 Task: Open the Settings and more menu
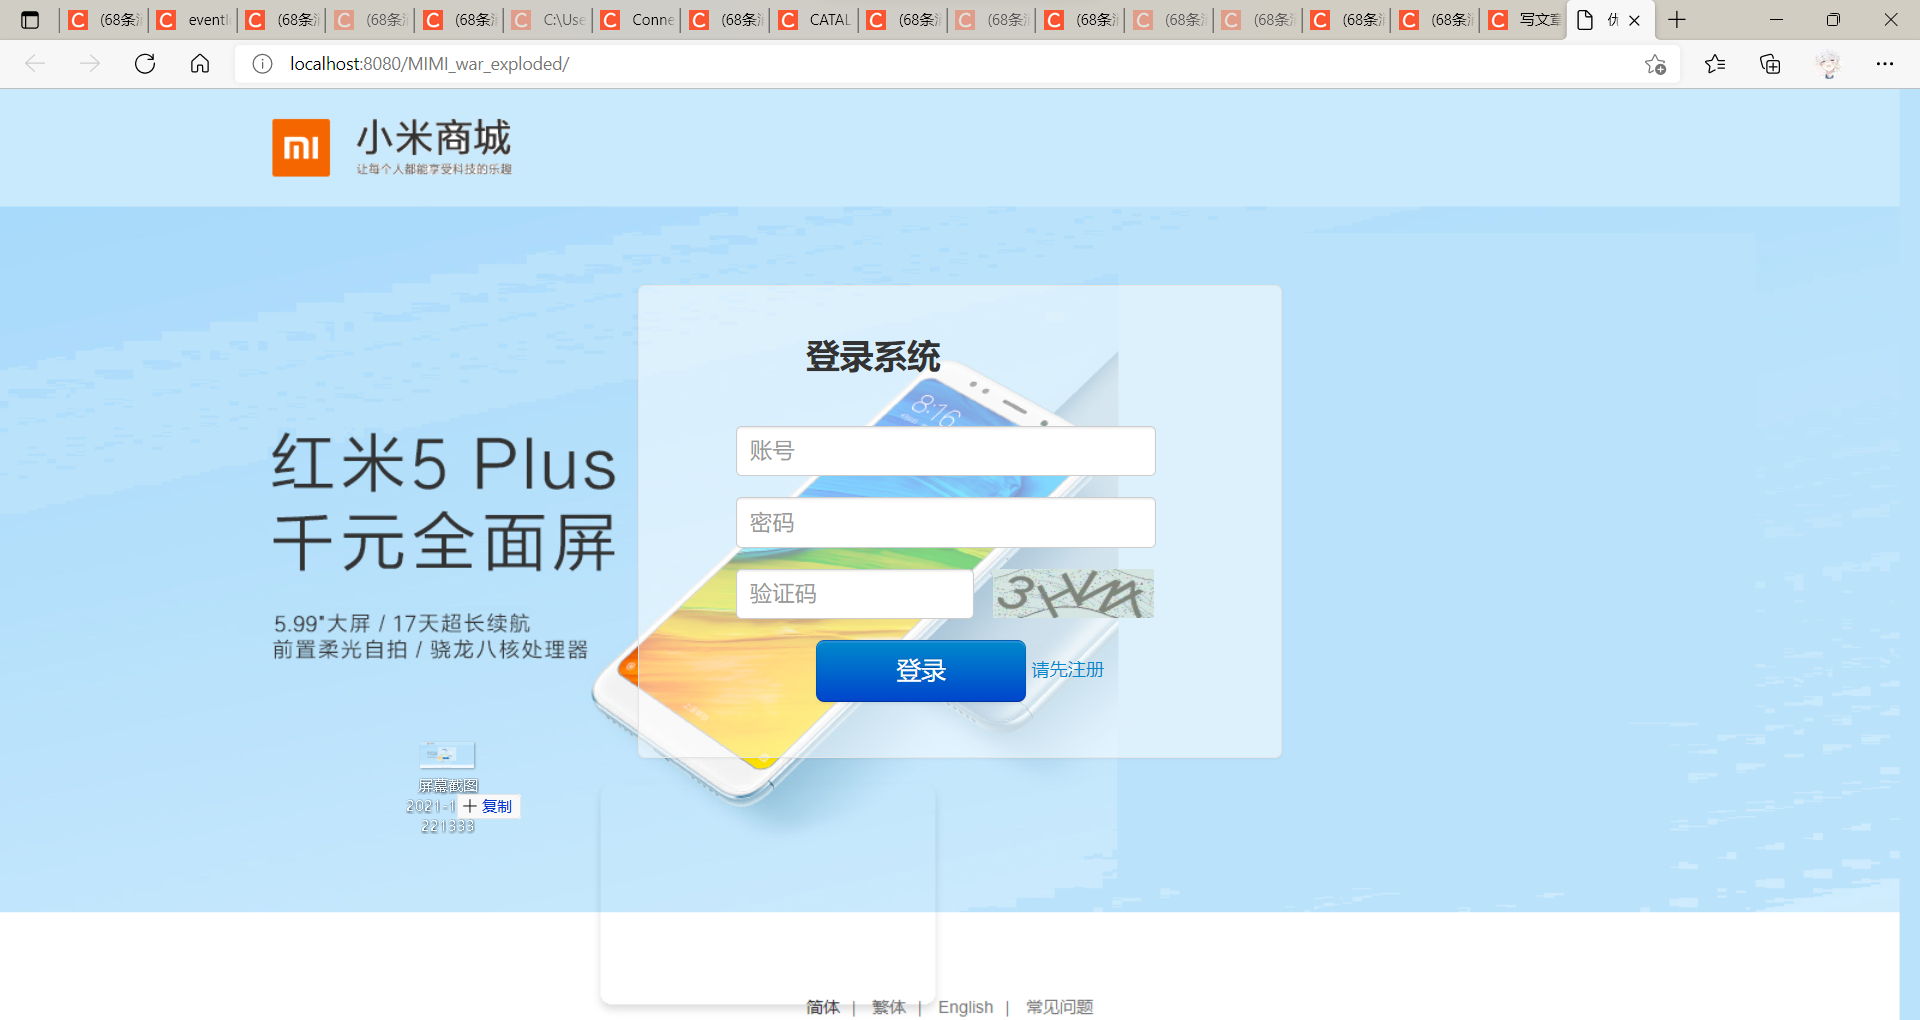coord(1886,63)
